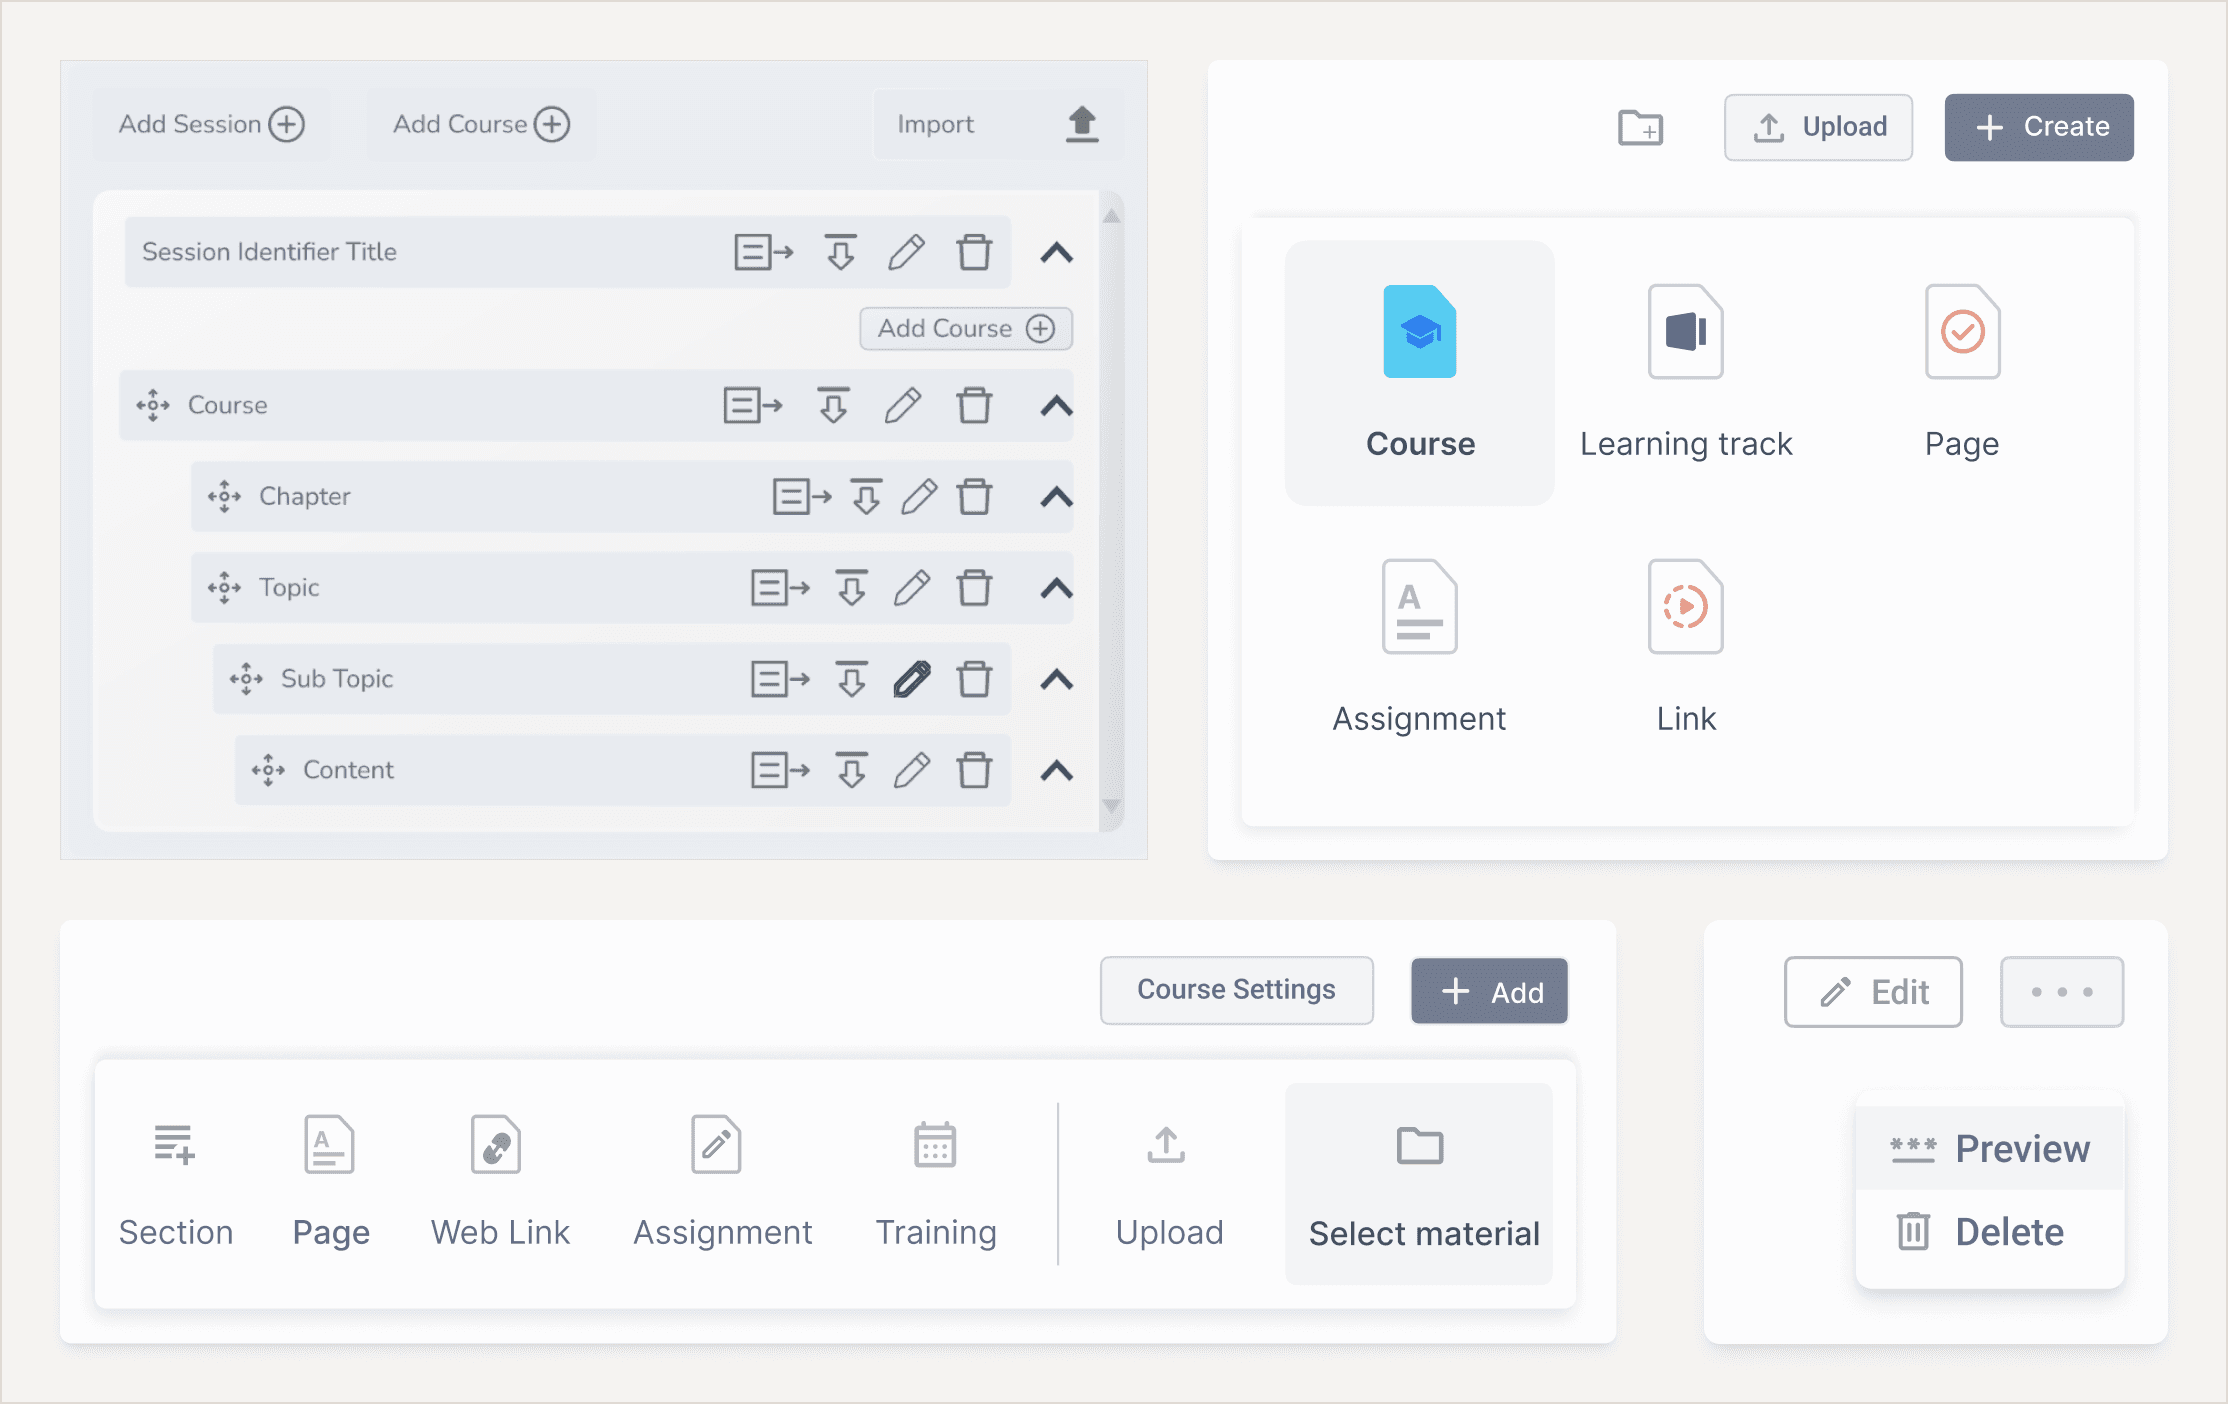Click the drag handle icon beside Content
The width and height of the screenshot is (2228, 1404).
[x=268, y=770]
